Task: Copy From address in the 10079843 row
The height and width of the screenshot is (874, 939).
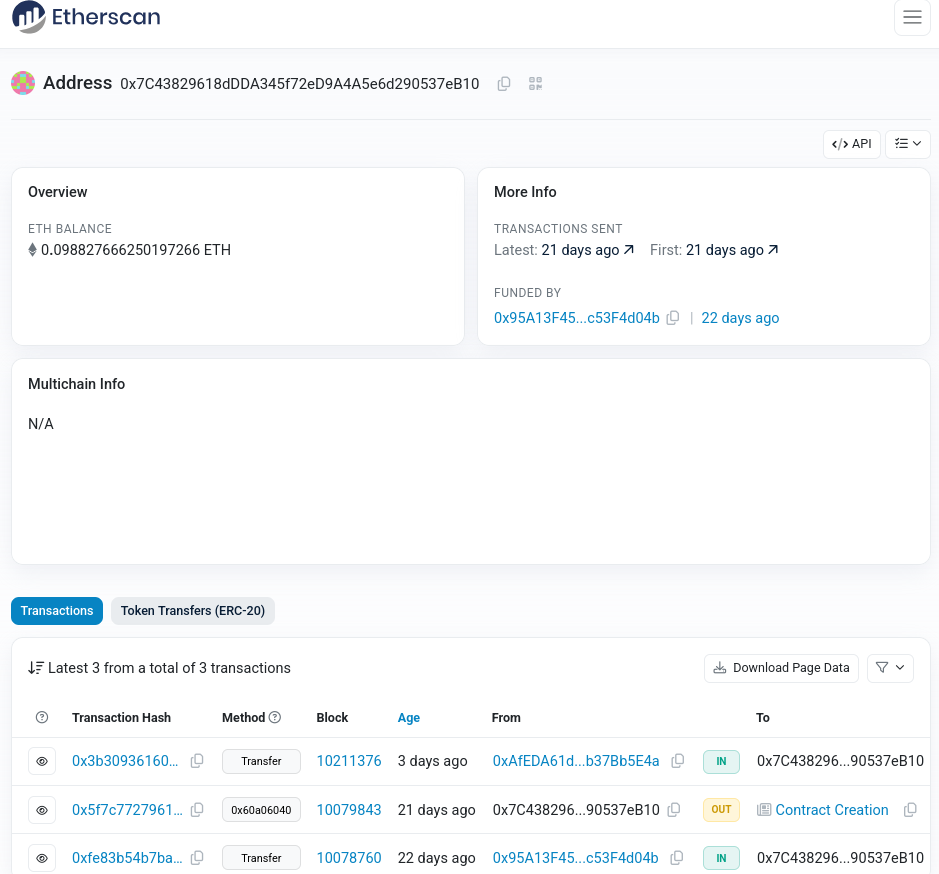Action: tap(674, 810)
